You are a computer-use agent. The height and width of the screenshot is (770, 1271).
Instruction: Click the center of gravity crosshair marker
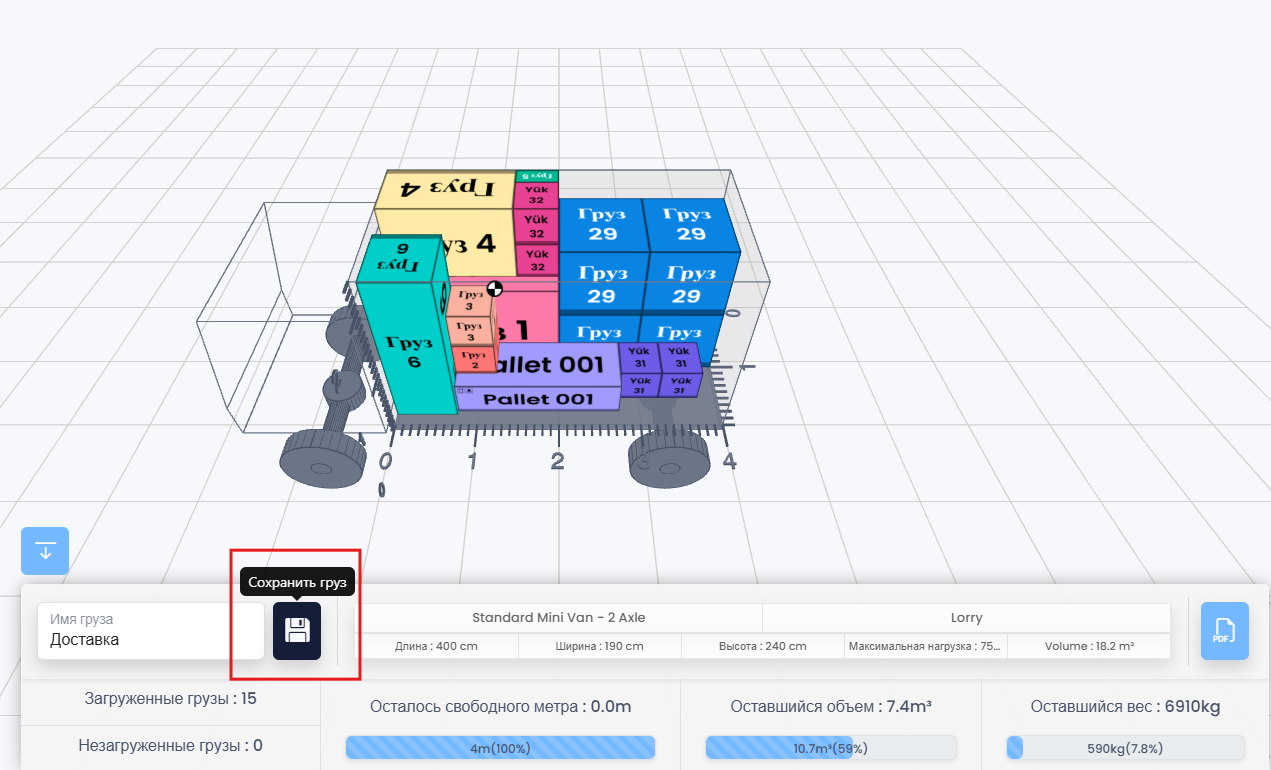pyautogui.click(x=495, y=290)
